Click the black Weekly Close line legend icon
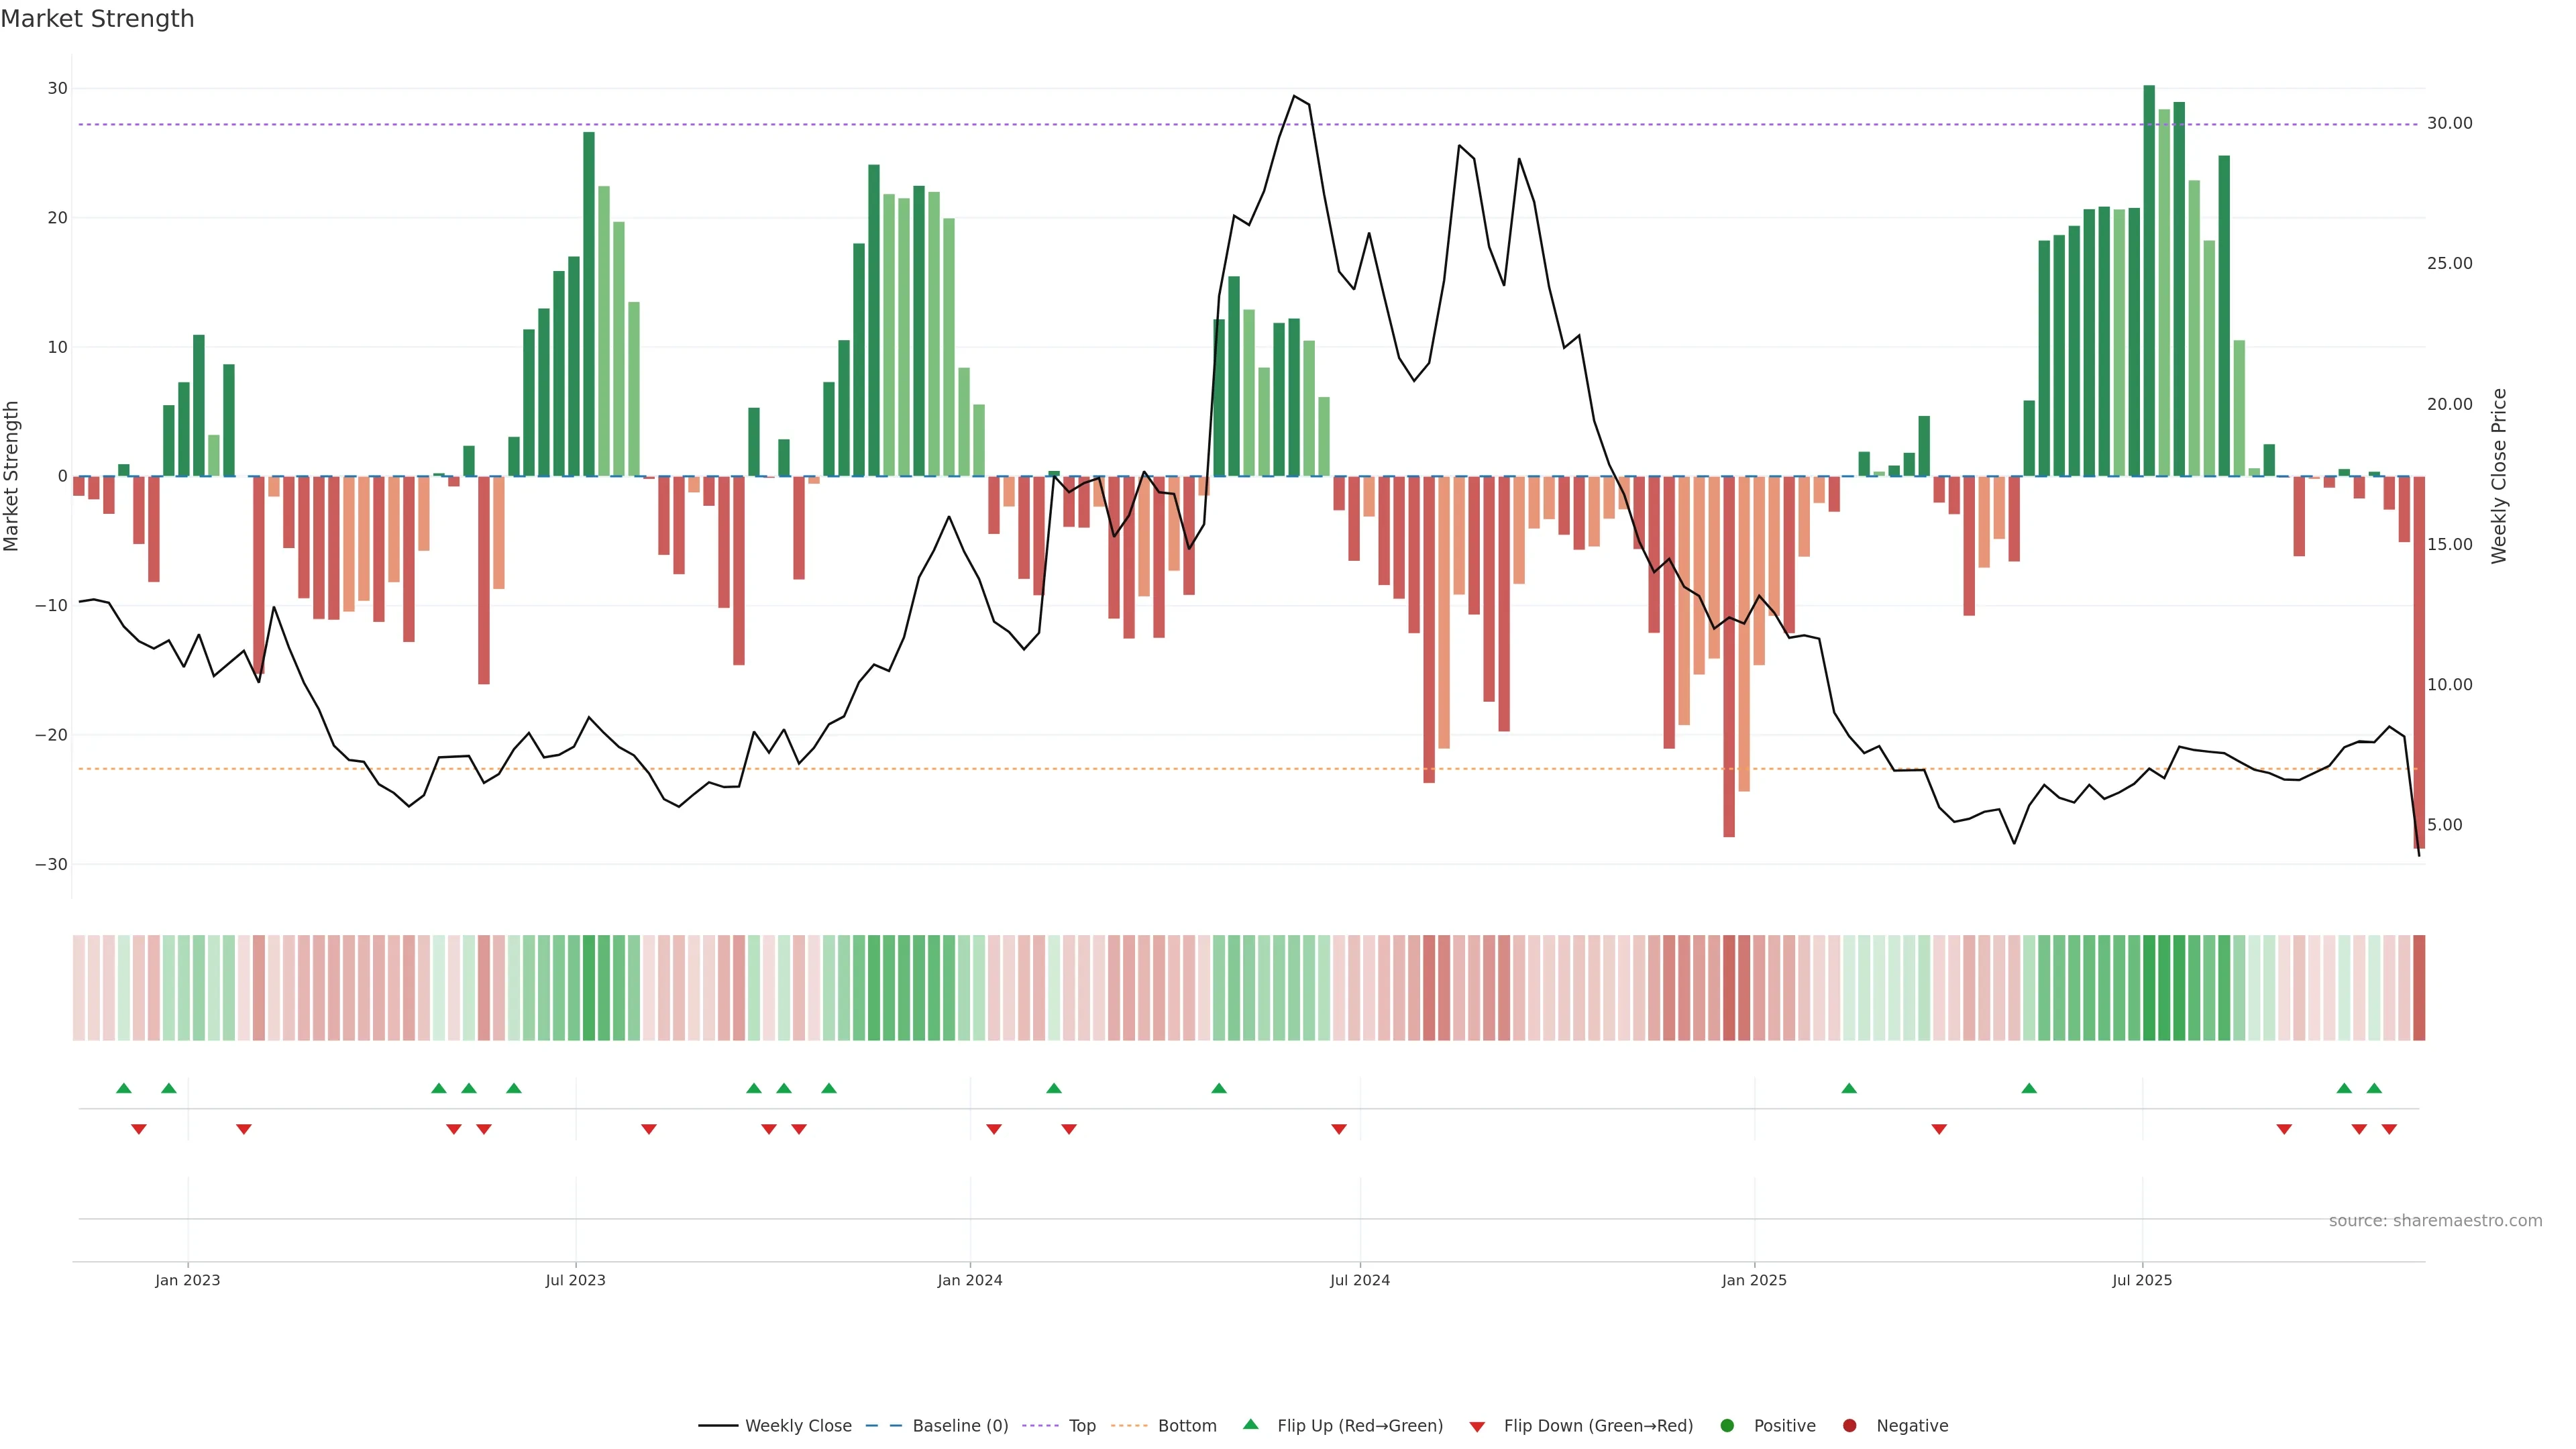This screenshot has height=1449, width=2576. point(718,1426)
